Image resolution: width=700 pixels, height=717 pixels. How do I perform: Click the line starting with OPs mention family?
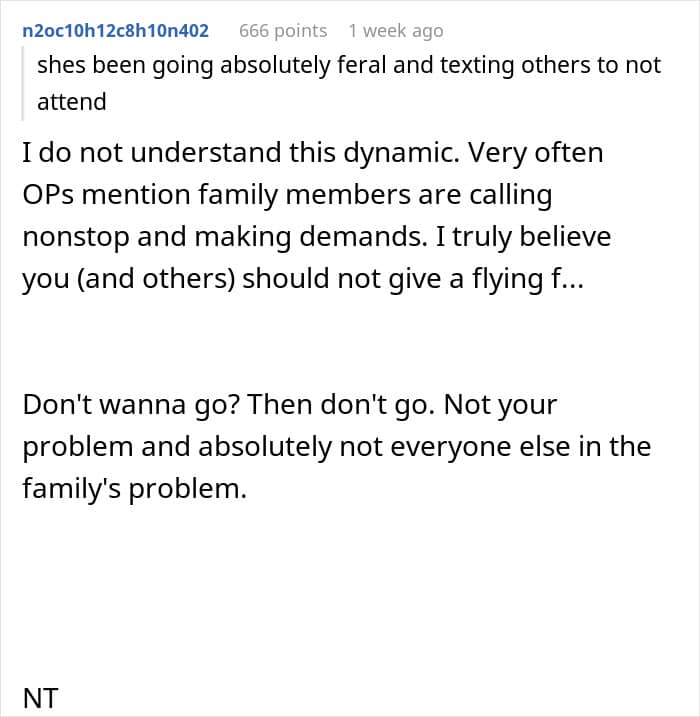coord(287,195)
